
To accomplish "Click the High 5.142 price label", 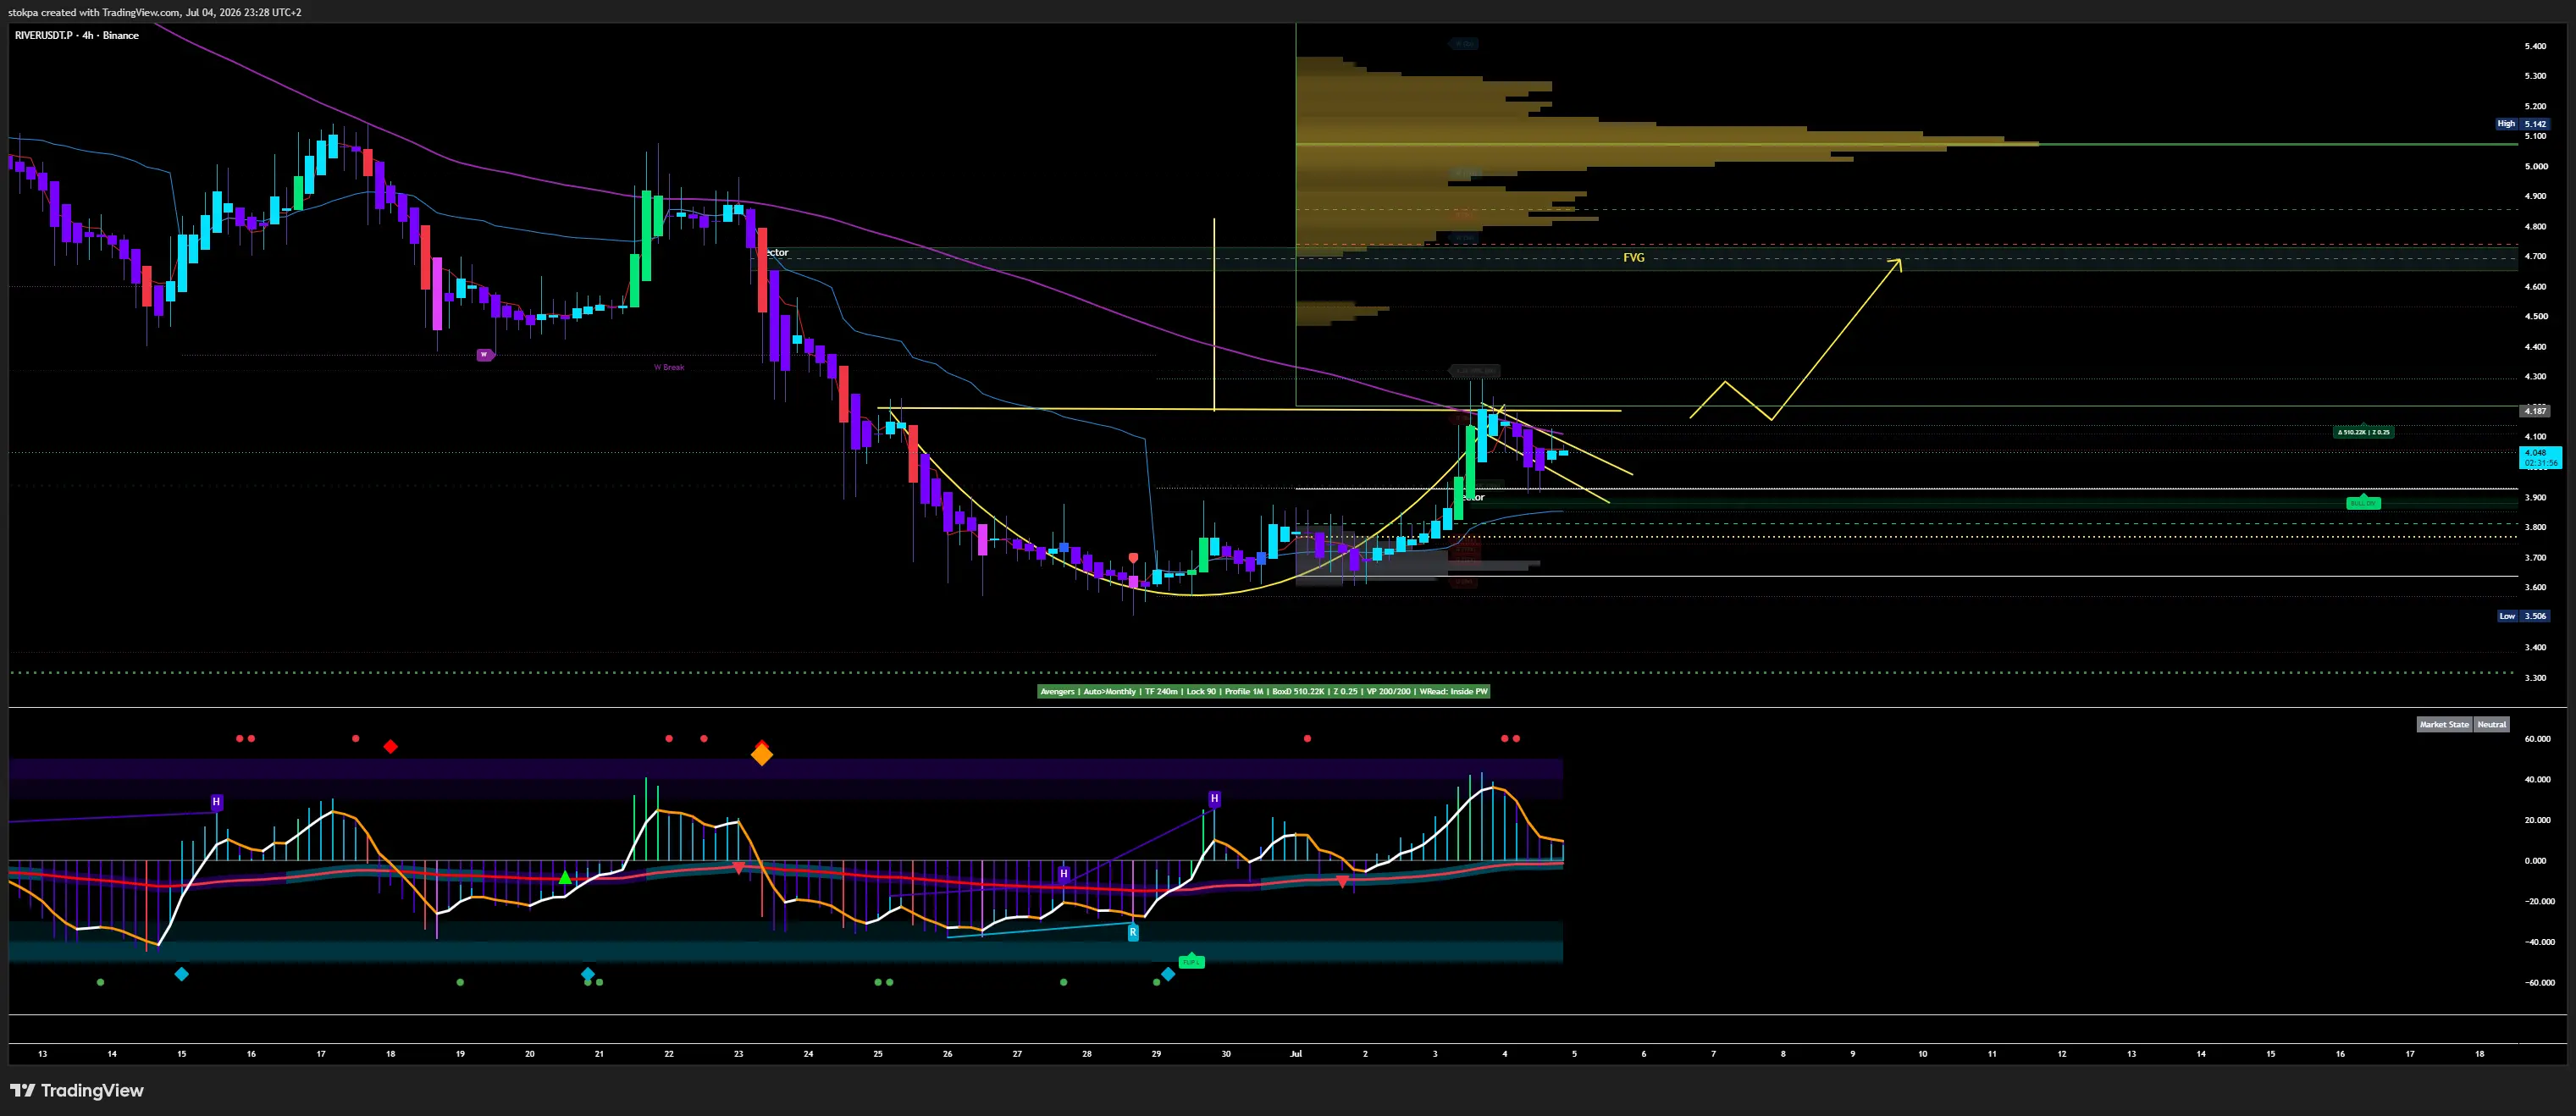I will (x=2522, y=124).
